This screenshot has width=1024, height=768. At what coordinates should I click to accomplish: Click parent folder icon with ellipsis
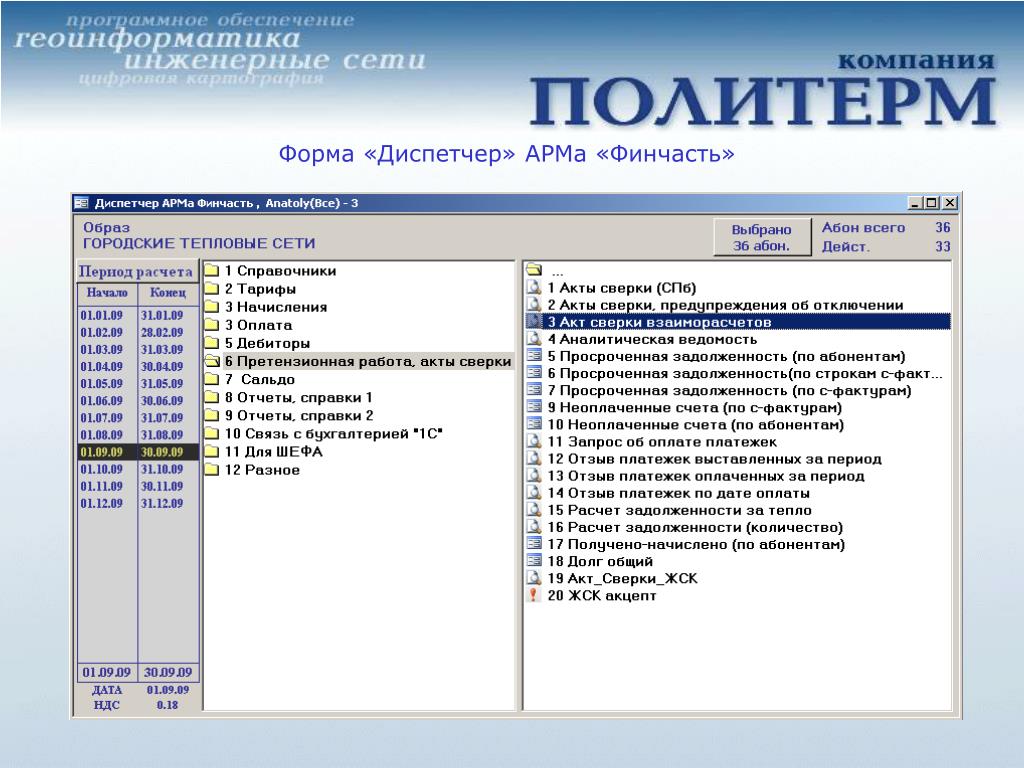coord(534,270)
